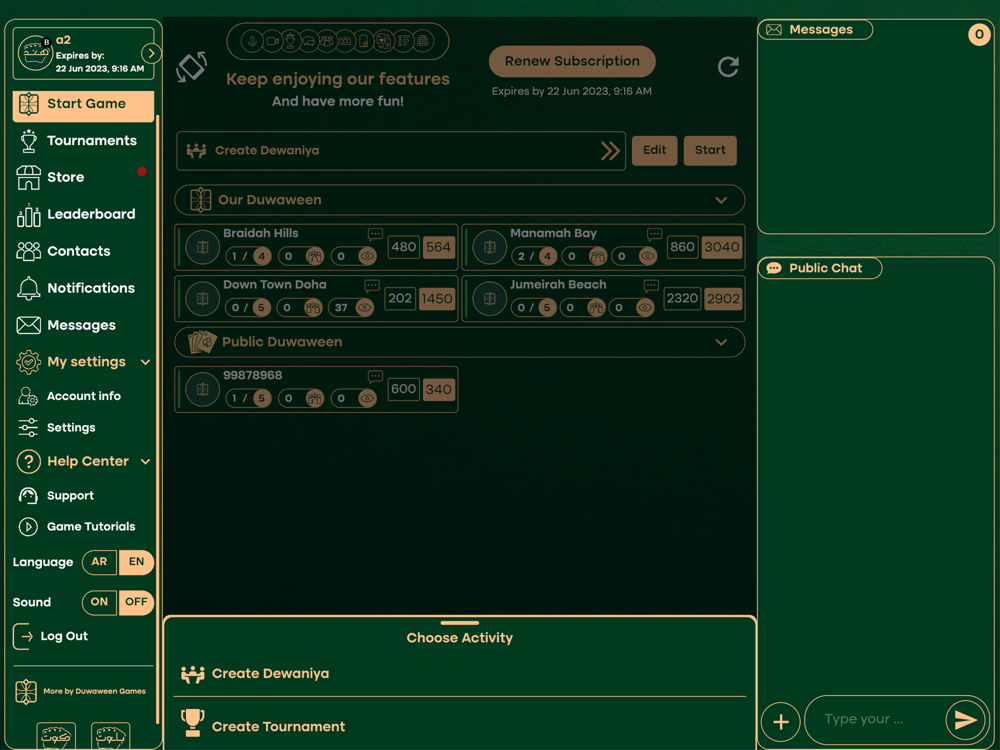Viewport: 1000px width, 750px height.
Task: Open chat bubble for Jumeirah Beach
Action: (x=651, y=285)
